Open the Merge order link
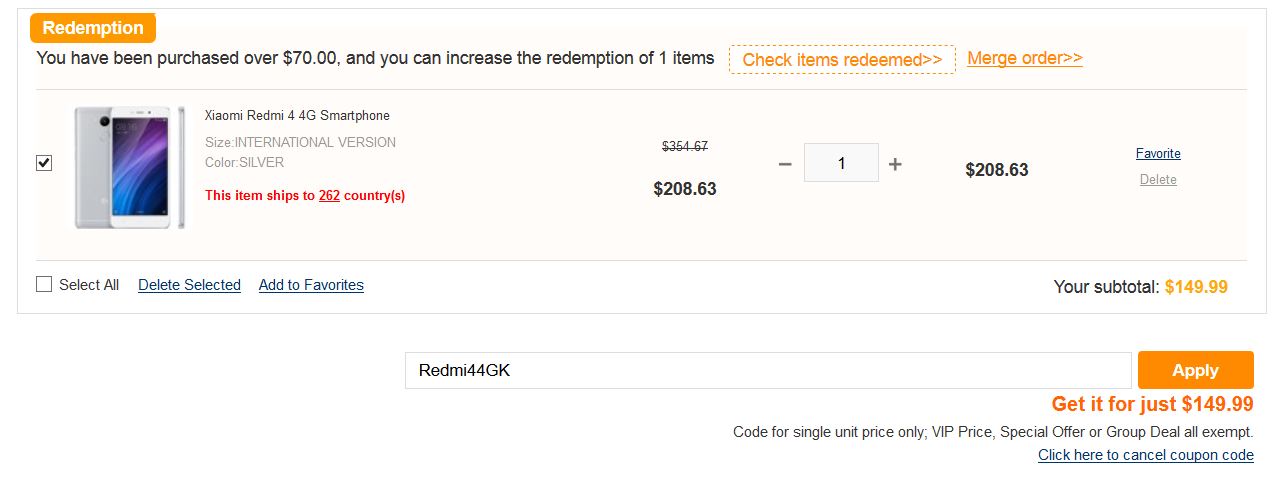The image size is (1281, 477). [1024, 58]
